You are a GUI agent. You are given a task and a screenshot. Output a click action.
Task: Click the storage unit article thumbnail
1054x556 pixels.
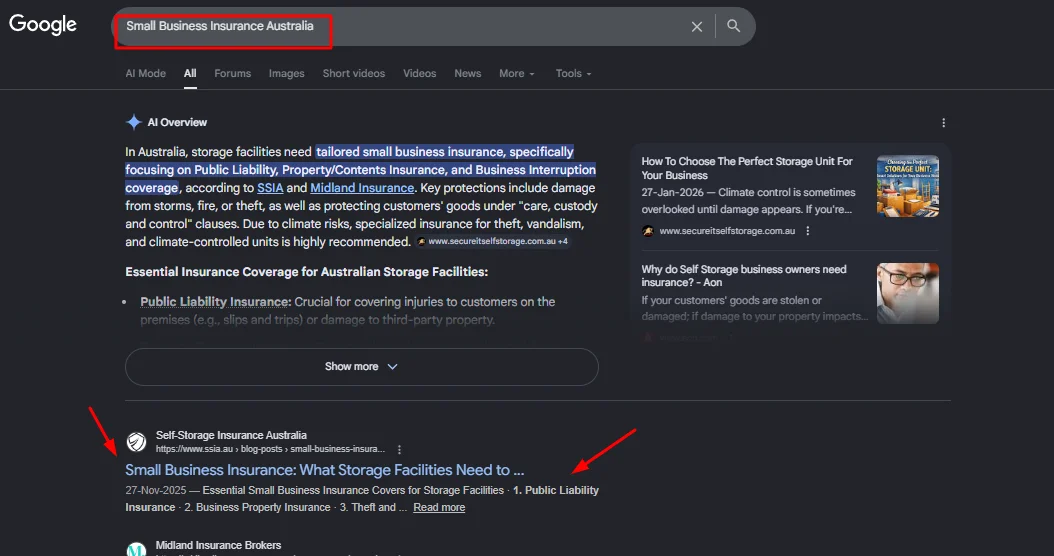(907, 186)
